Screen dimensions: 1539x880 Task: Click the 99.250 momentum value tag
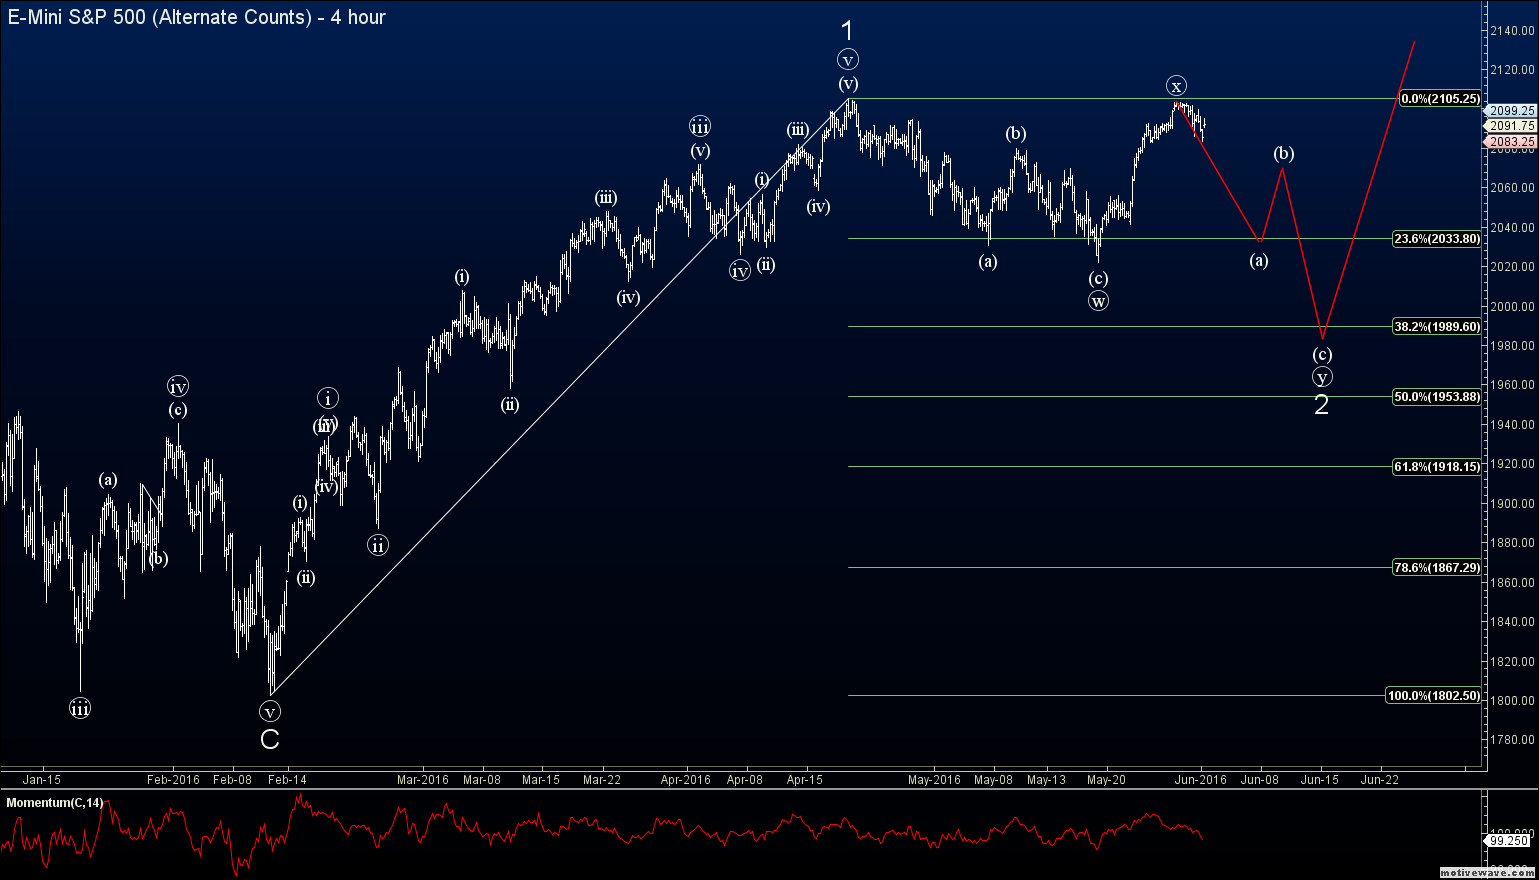[1508, 841]
